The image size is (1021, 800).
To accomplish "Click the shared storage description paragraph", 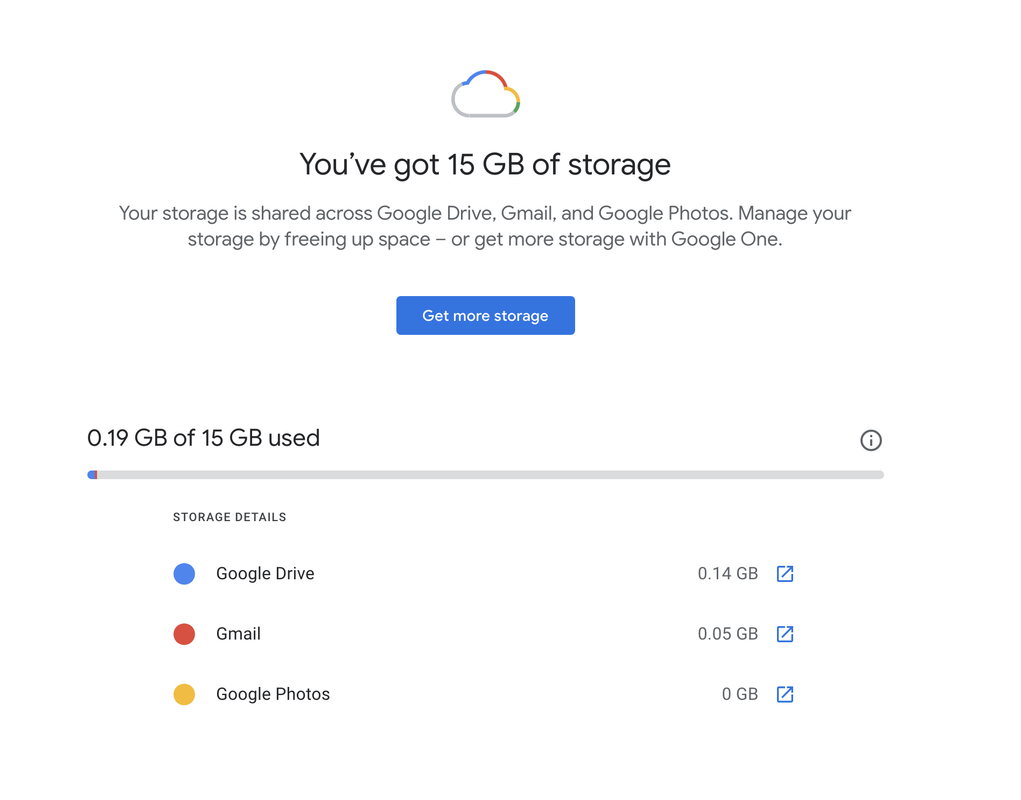I will click(485, 227).
